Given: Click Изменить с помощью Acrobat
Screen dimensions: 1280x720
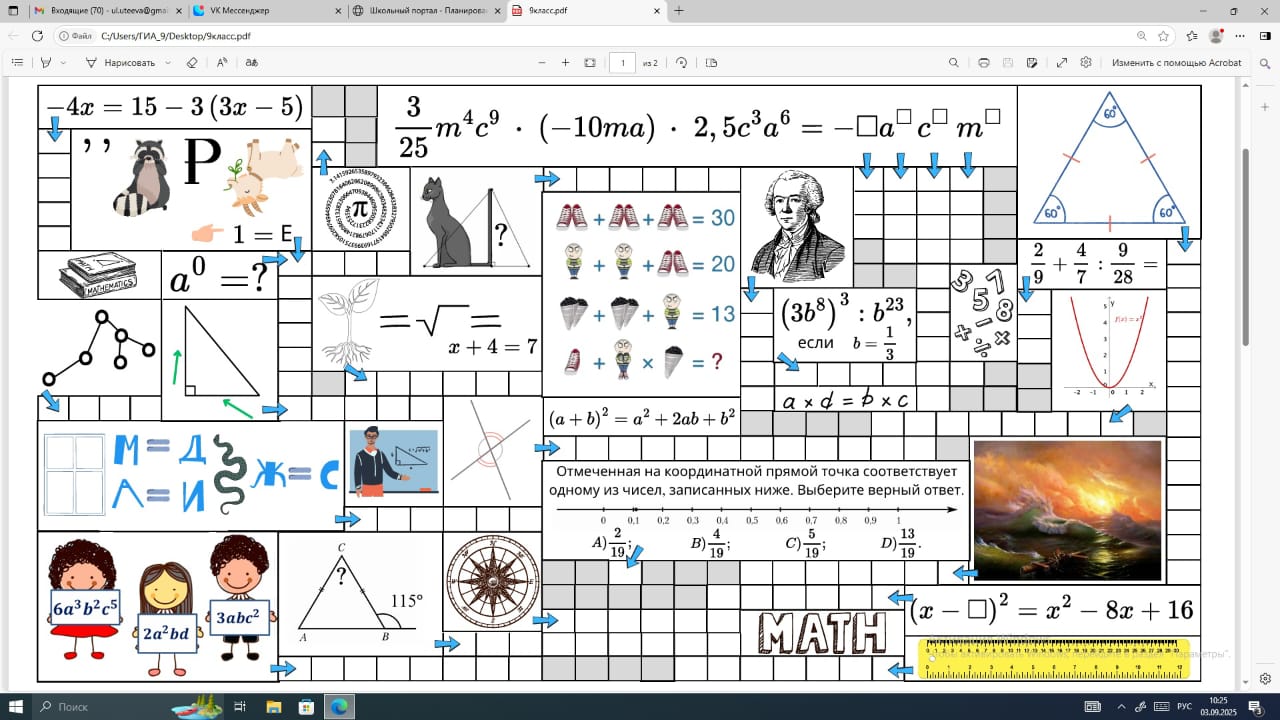Looking at the screenshot, I should [x=1176, y=62].
